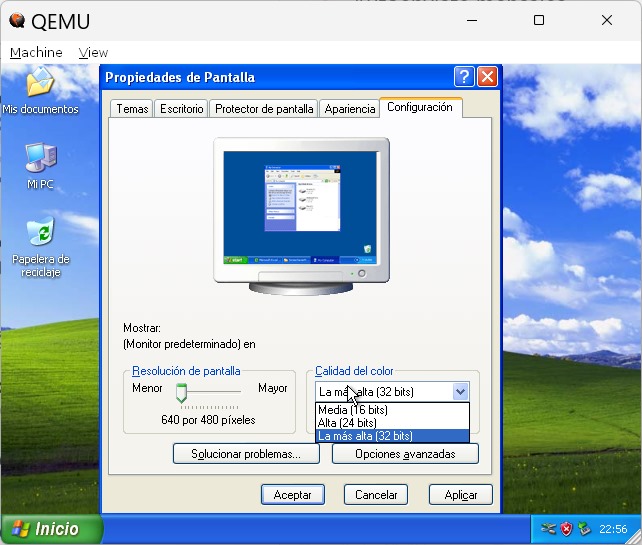Switch to the Escritorio tab

(181, 109)
